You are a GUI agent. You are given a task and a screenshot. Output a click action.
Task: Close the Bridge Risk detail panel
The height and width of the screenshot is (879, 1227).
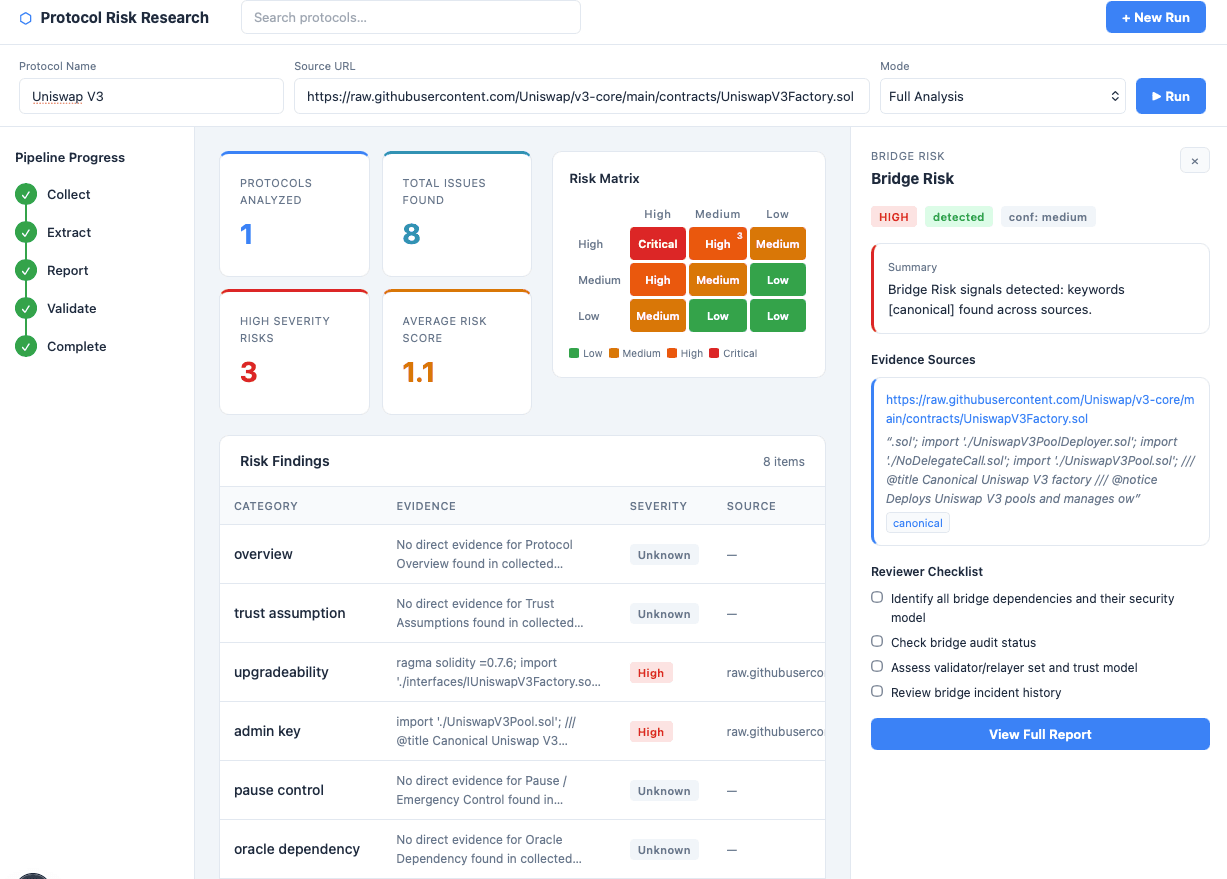(1195, 160)
